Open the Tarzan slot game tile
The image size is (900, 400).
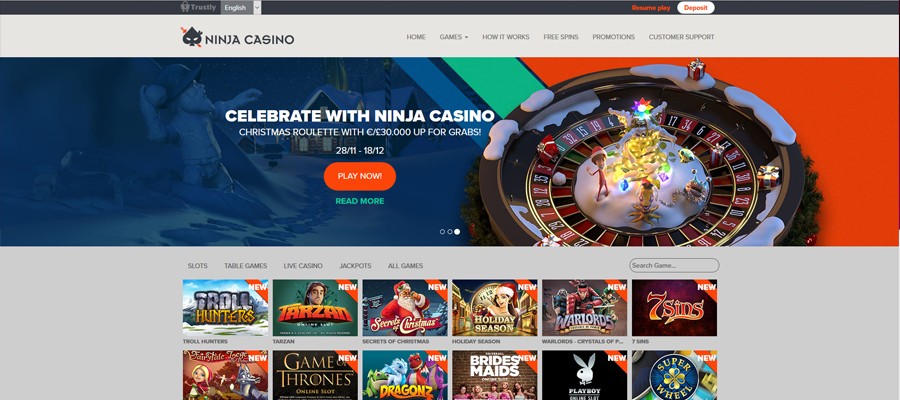[315, 308]
